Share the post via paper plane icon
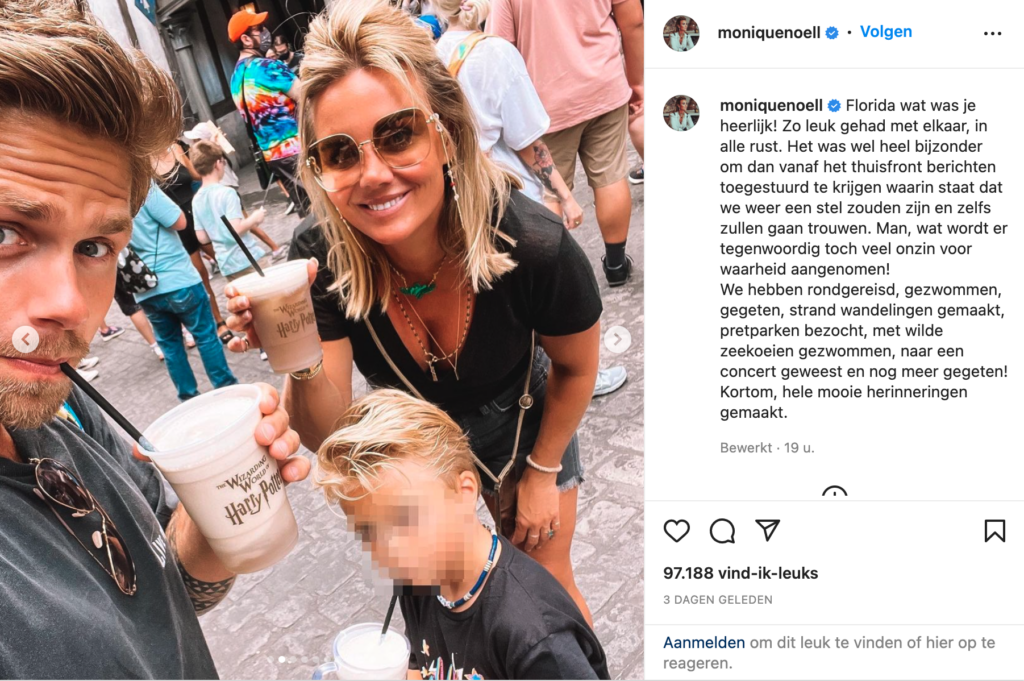 point(767,530)
